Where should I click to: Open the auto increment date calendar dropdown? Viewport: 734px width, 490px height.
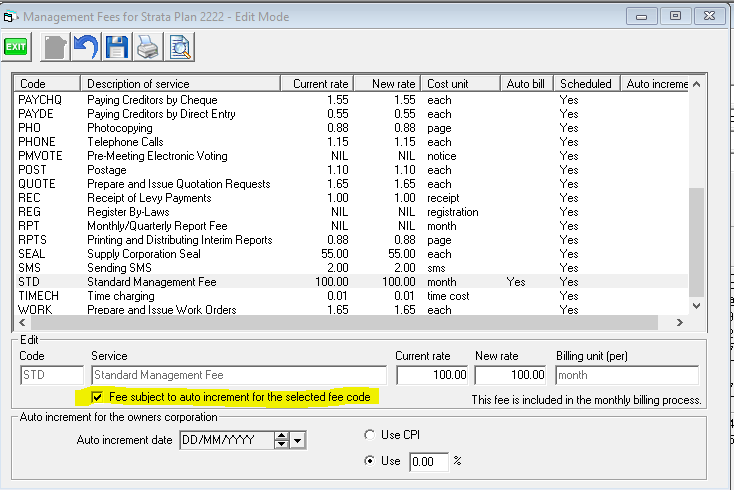point(298,440)
